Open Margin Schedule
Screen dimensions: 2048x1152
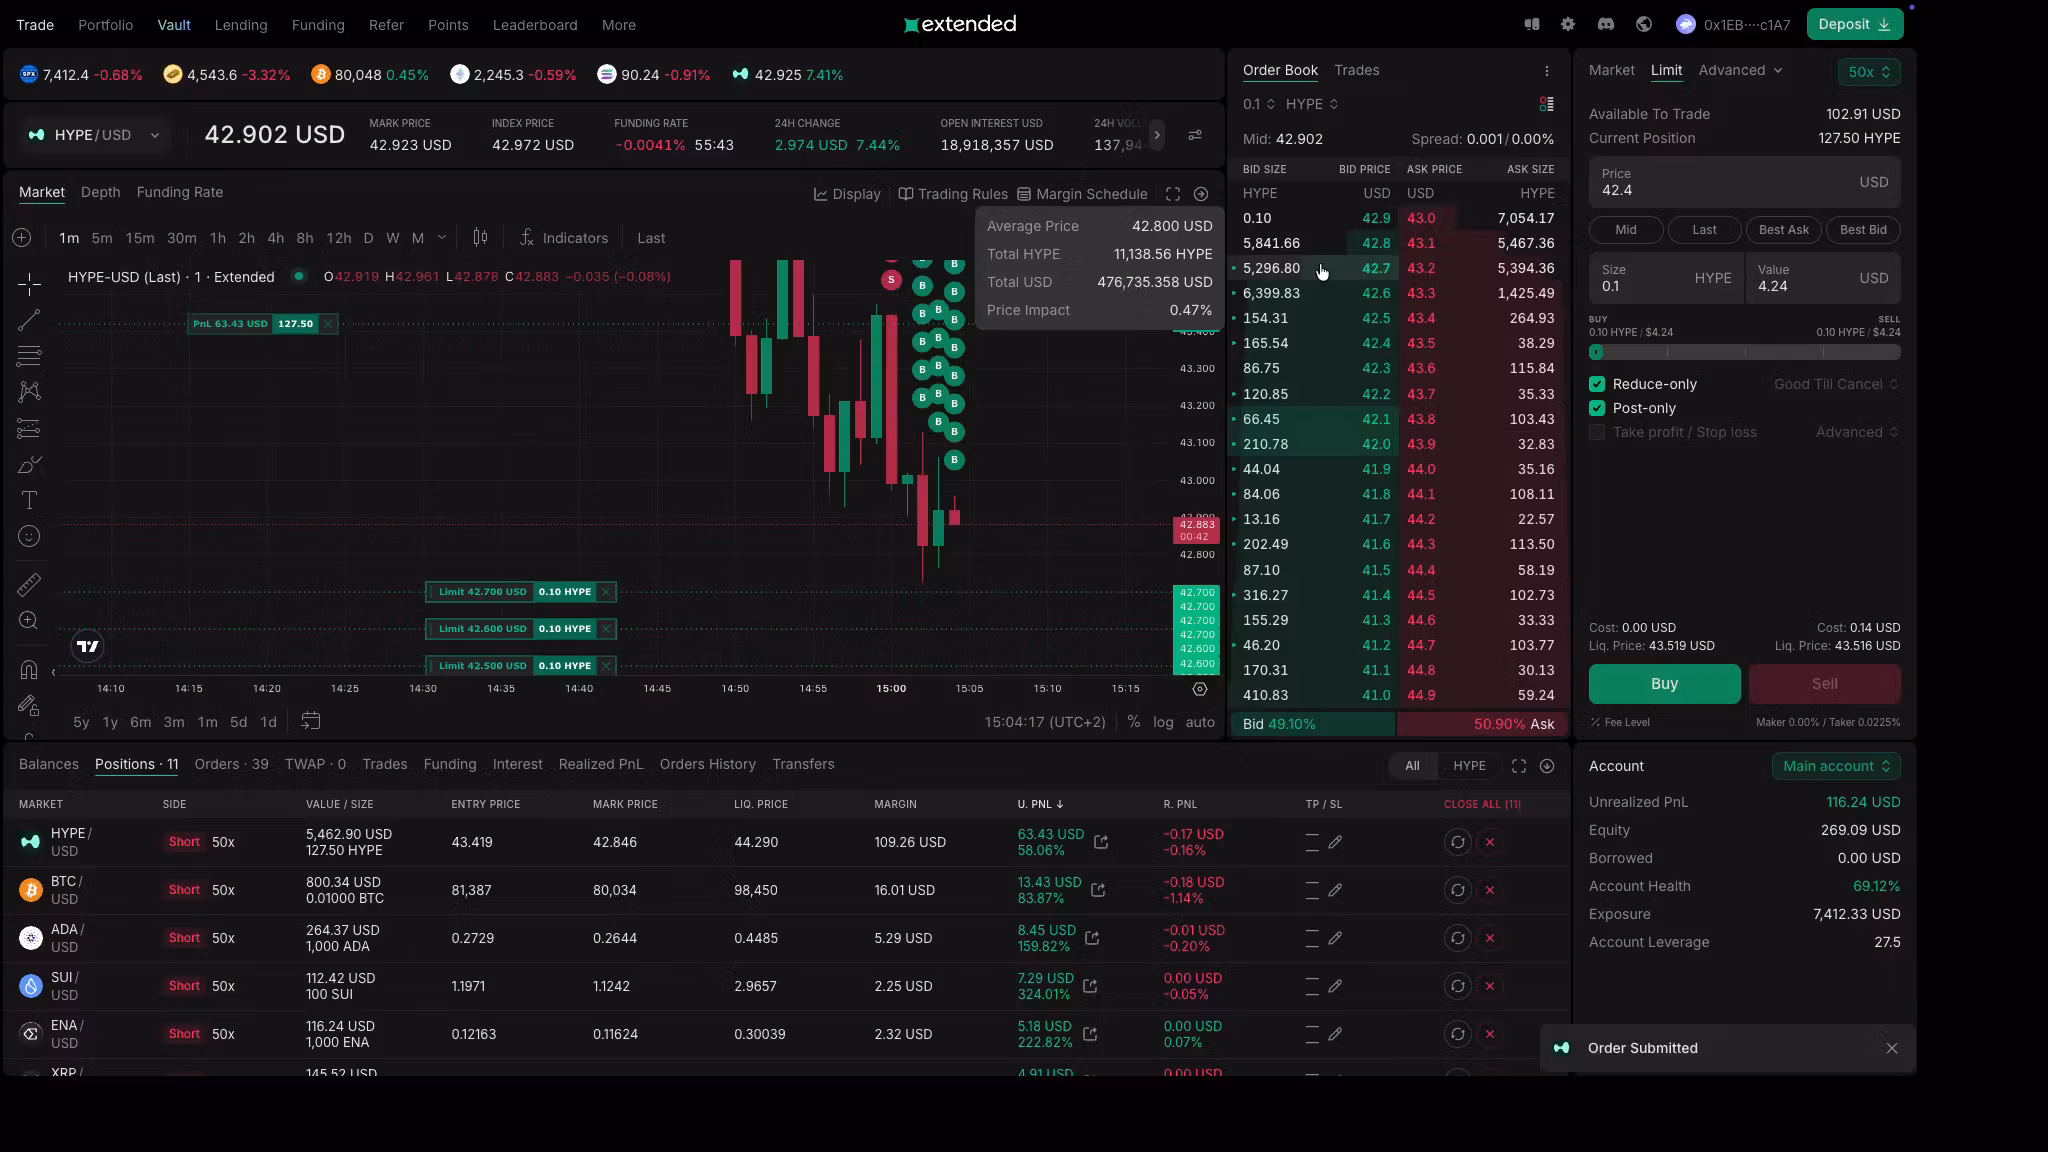(x=1082, y=194)
